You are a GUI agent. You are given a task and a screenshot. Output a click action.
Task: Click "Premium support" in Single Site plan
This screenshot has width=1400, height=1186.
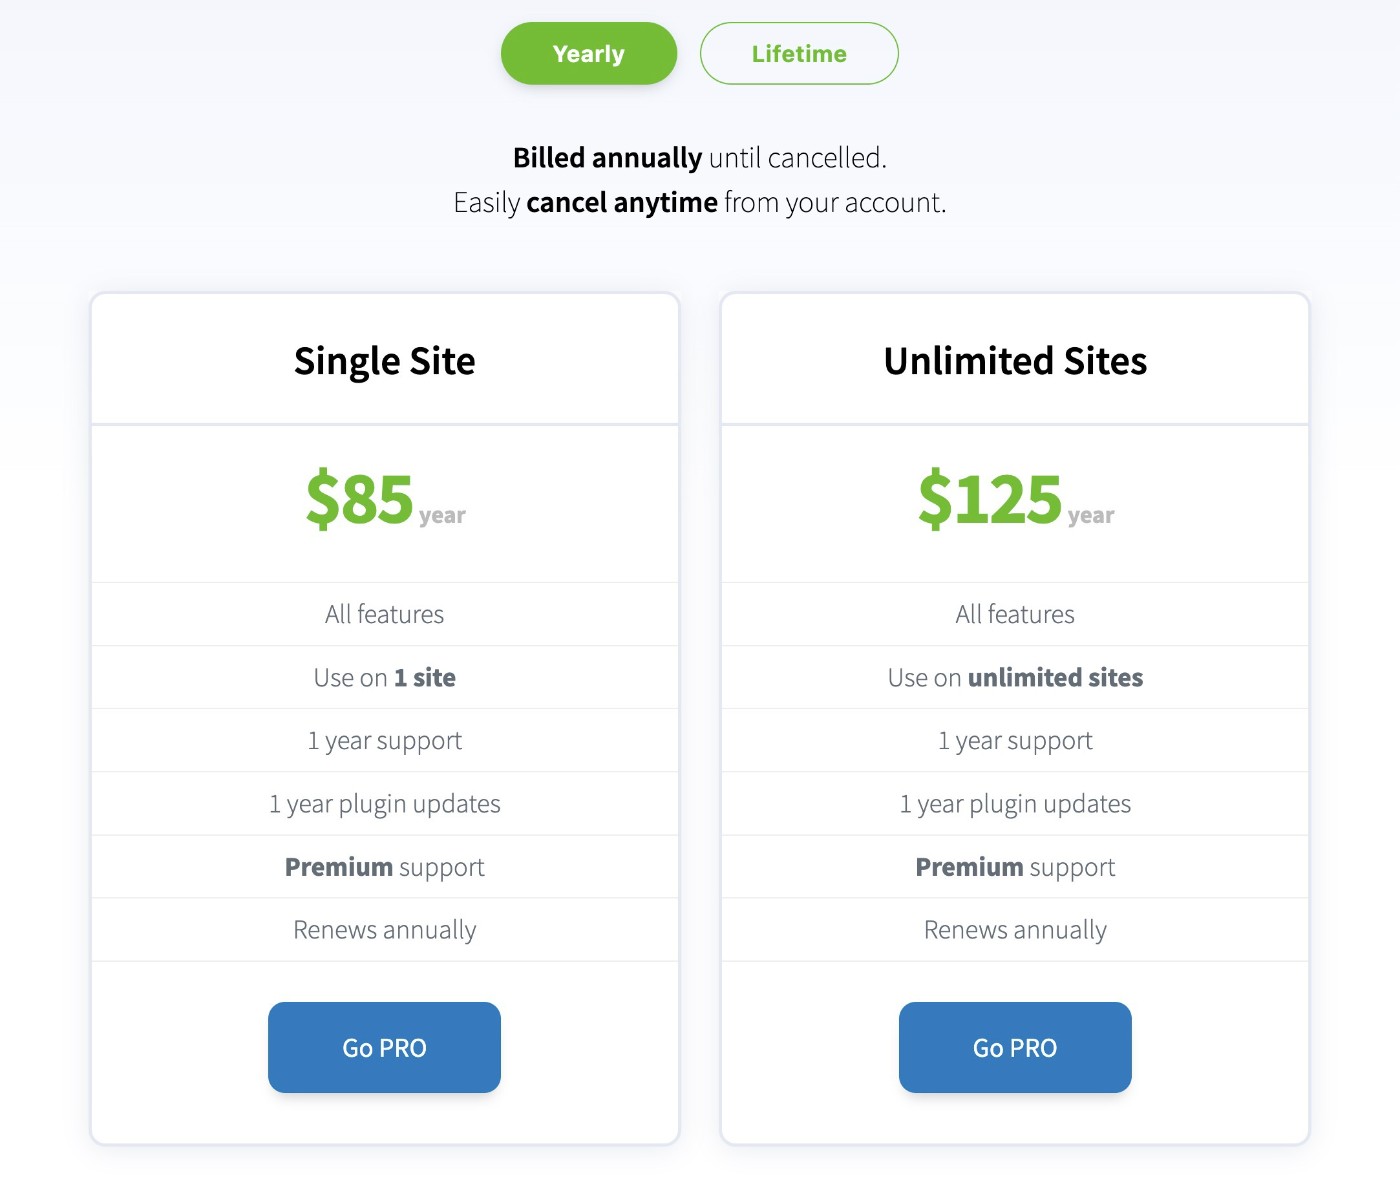pos(385,867)
